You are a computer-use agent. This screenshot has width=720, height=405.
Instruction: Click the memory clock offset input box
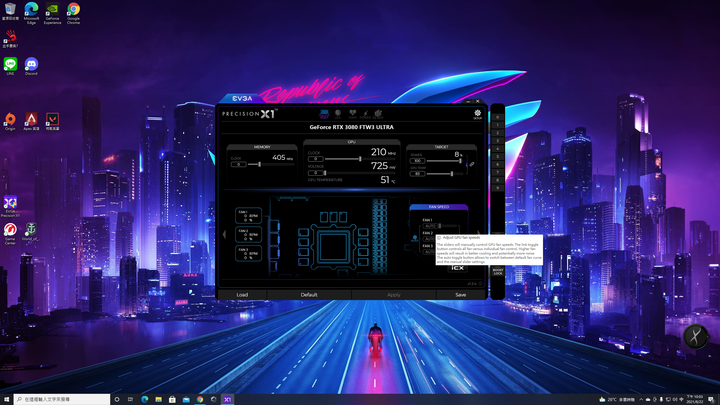coord(238,164)
